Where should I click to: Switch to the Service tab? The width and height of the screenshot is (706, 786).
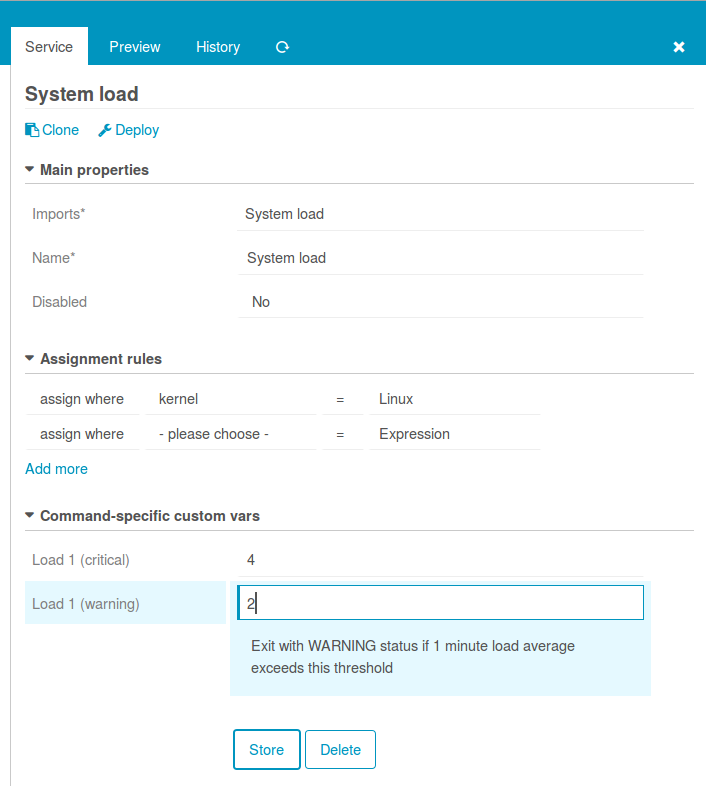(49, 47)
